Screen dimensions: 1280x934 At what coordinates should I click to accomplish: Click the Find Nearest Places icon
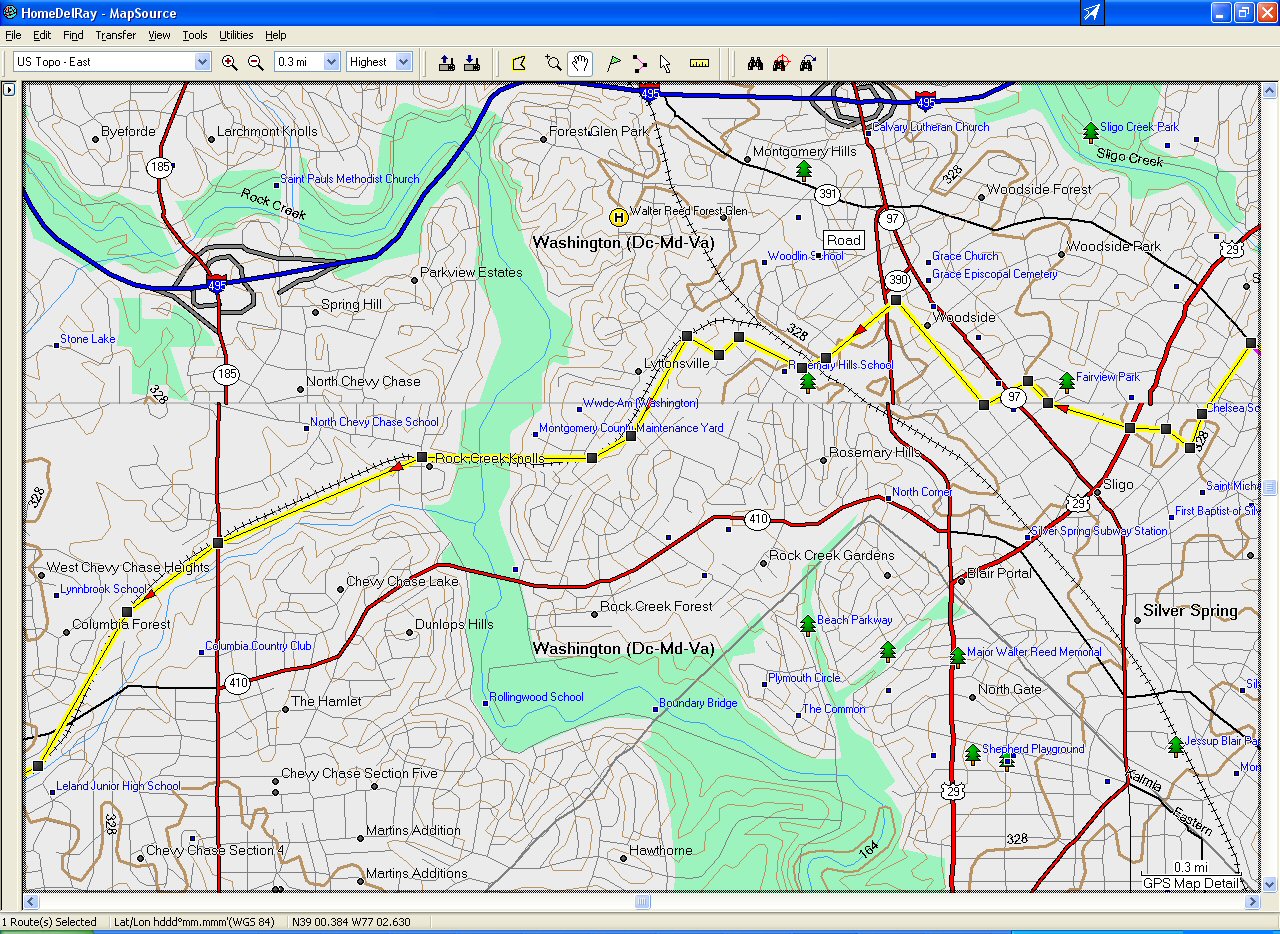[781, 62]
